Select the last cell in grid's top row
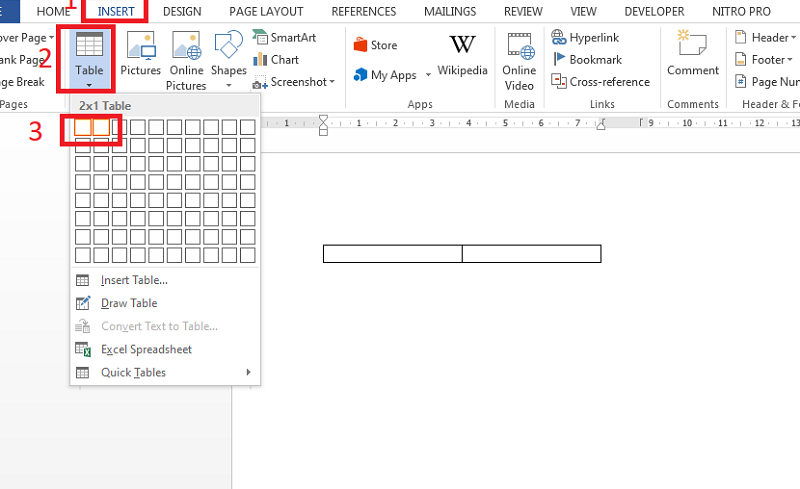The height and width of the screenshot is (489, 800). pyautogui.click(x=247, y=127)
